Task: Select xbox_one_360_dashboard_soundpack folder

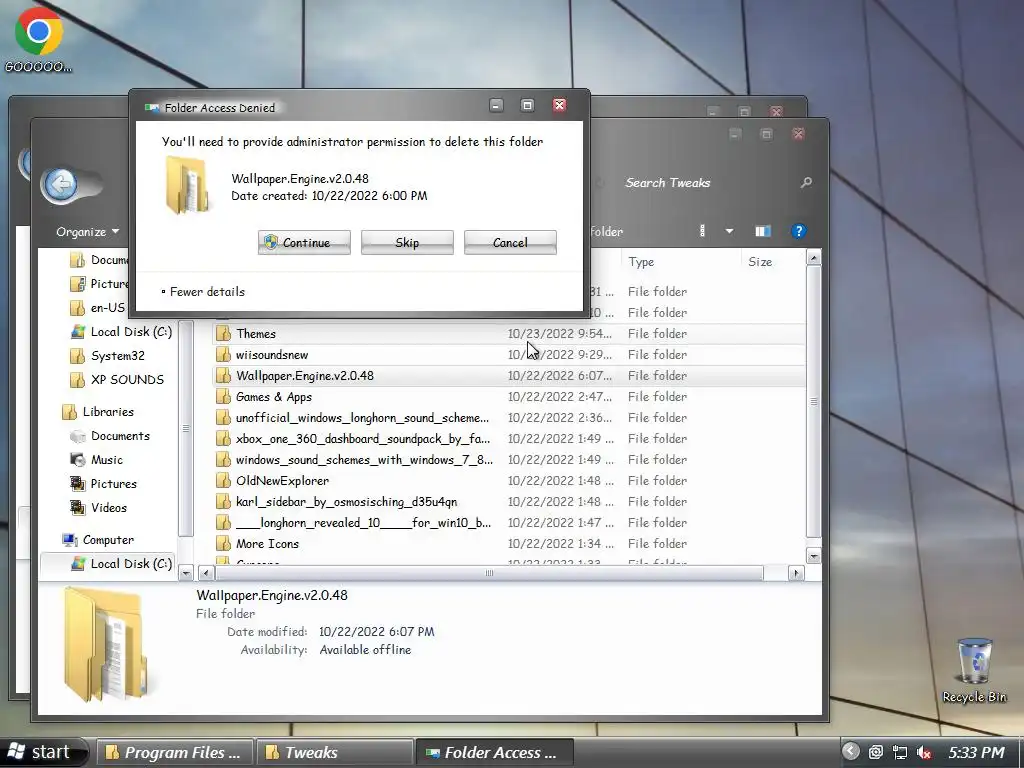Action: coord(509,438)
